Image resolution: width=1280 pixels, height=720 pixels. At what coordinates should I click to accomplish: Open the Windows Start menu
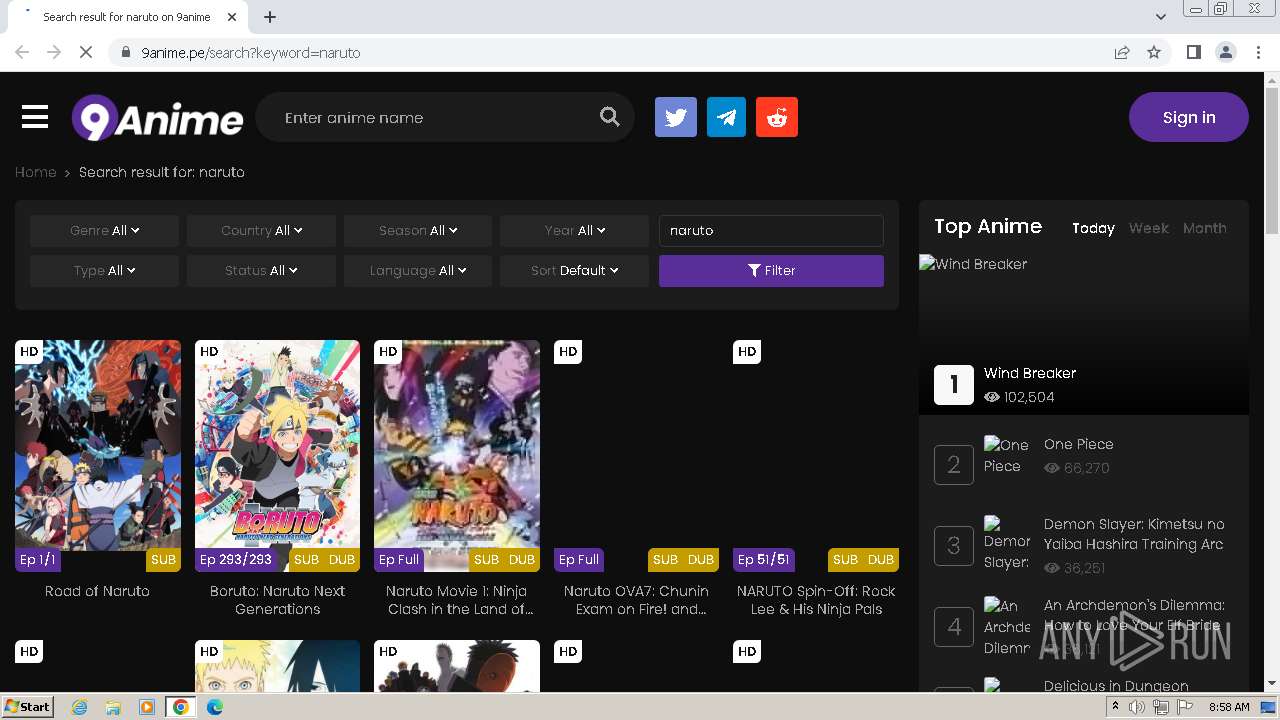27,707
